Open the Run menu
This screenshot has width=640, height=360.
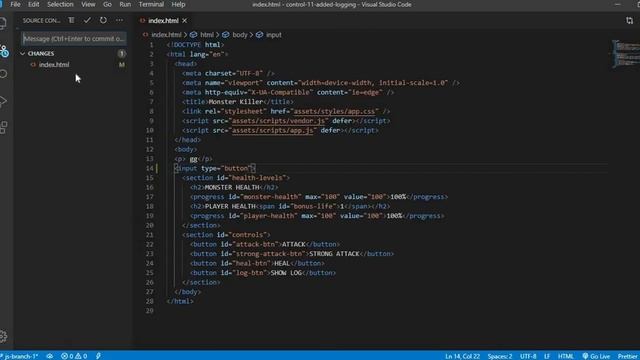(125, 4)
